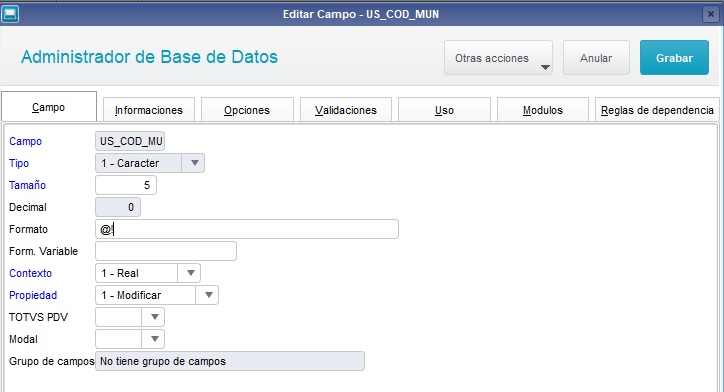
Task: Open the Modal dropdown
Action: tap(130, 339)
